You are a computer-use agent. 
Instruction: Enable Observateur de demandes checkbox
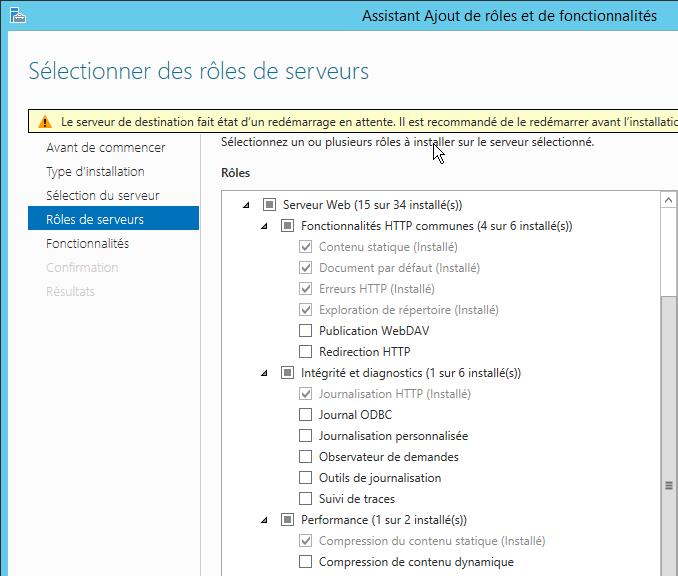point(305,457)
